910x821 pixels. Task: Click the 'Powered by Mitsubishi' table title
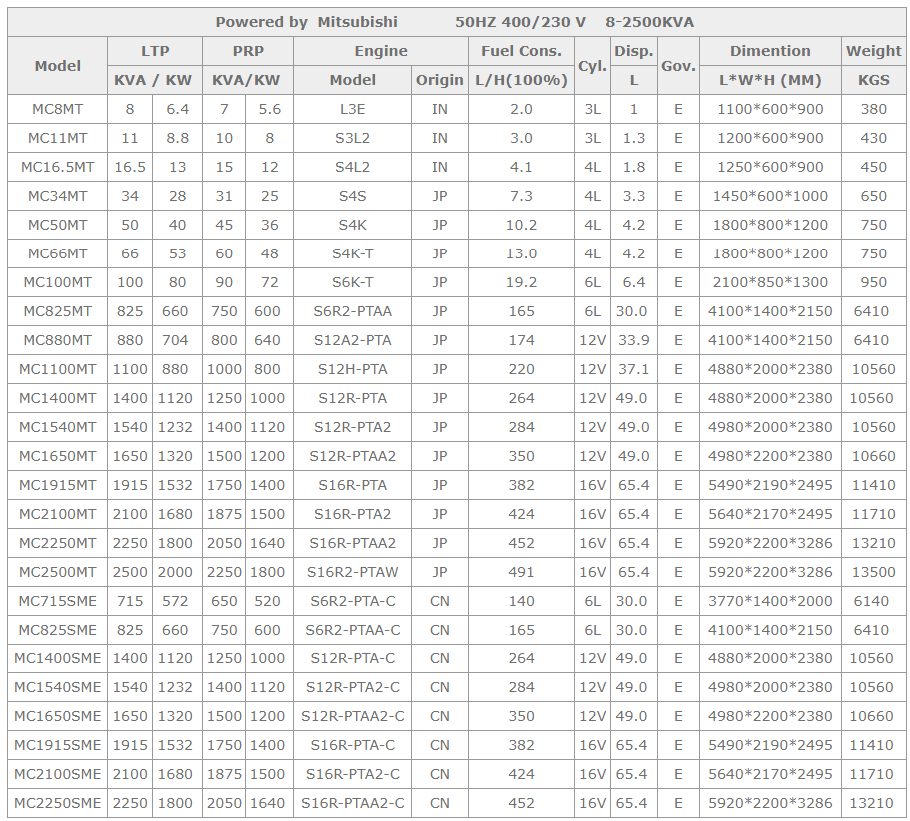pos(306,22)
